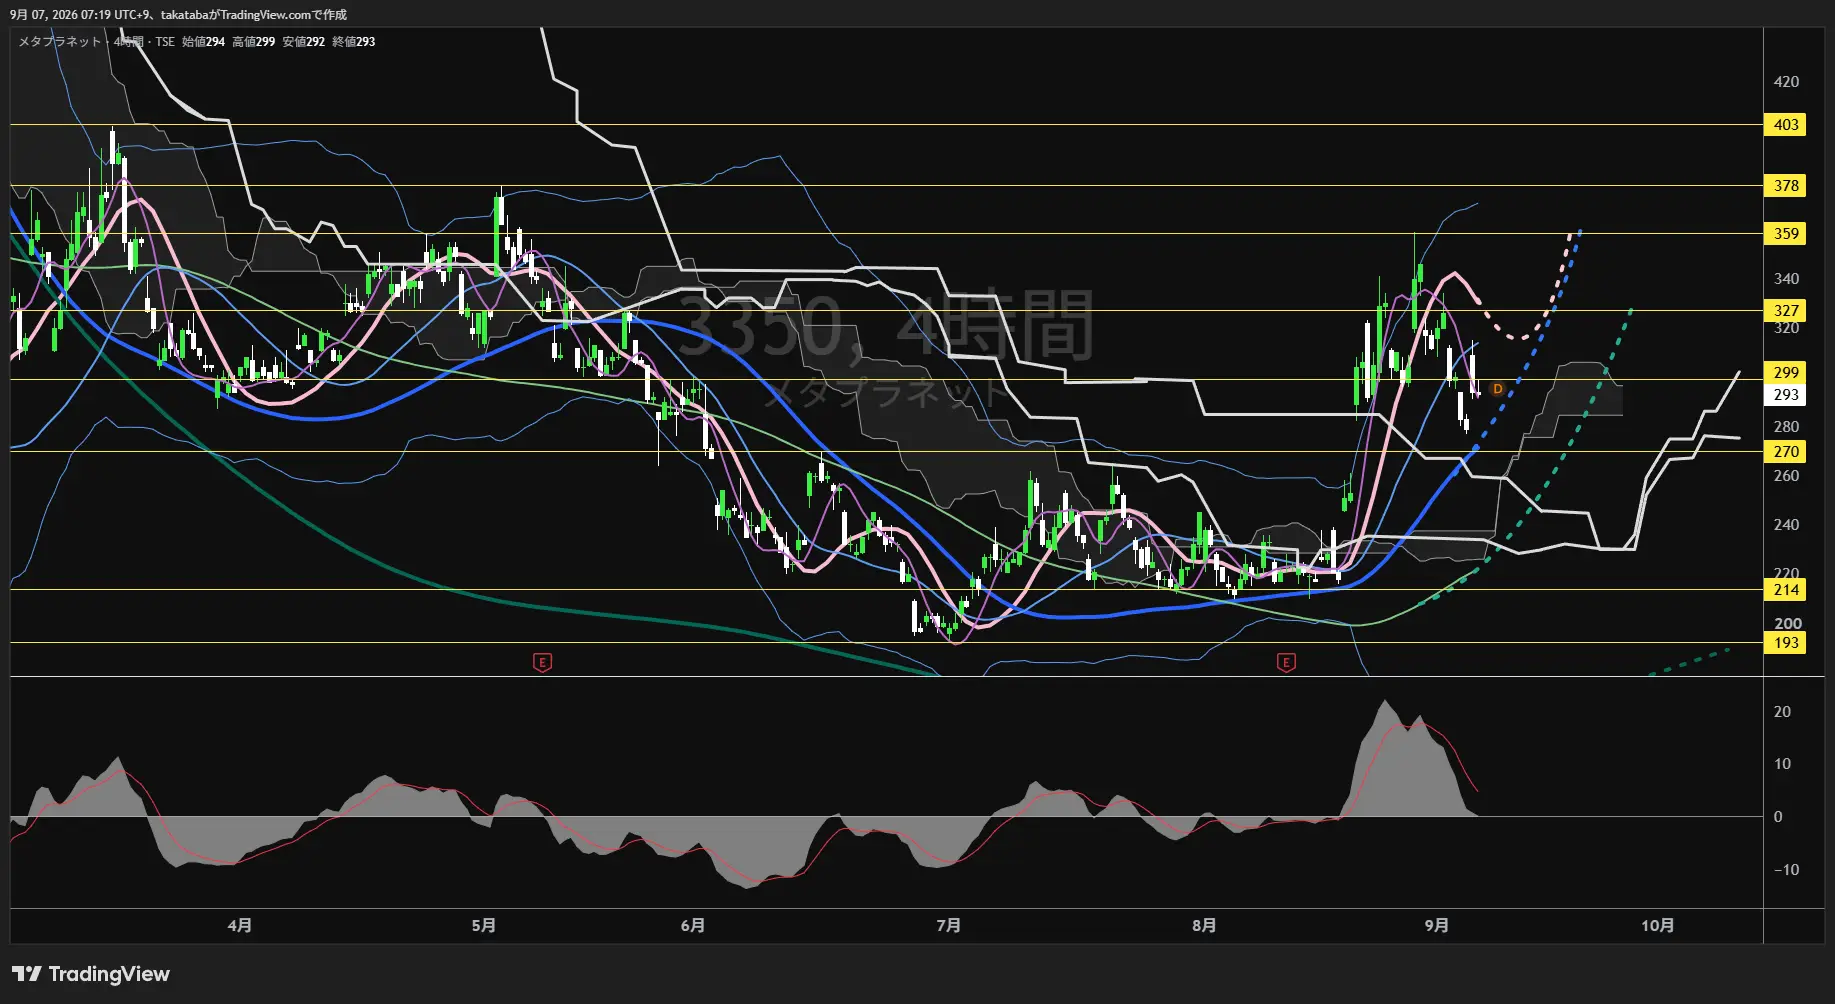Image resolution: width=1835 pixels, height=1004 pixels.
Task: Select the yellow 327 price label
Action: click(x=1786, y=311)
